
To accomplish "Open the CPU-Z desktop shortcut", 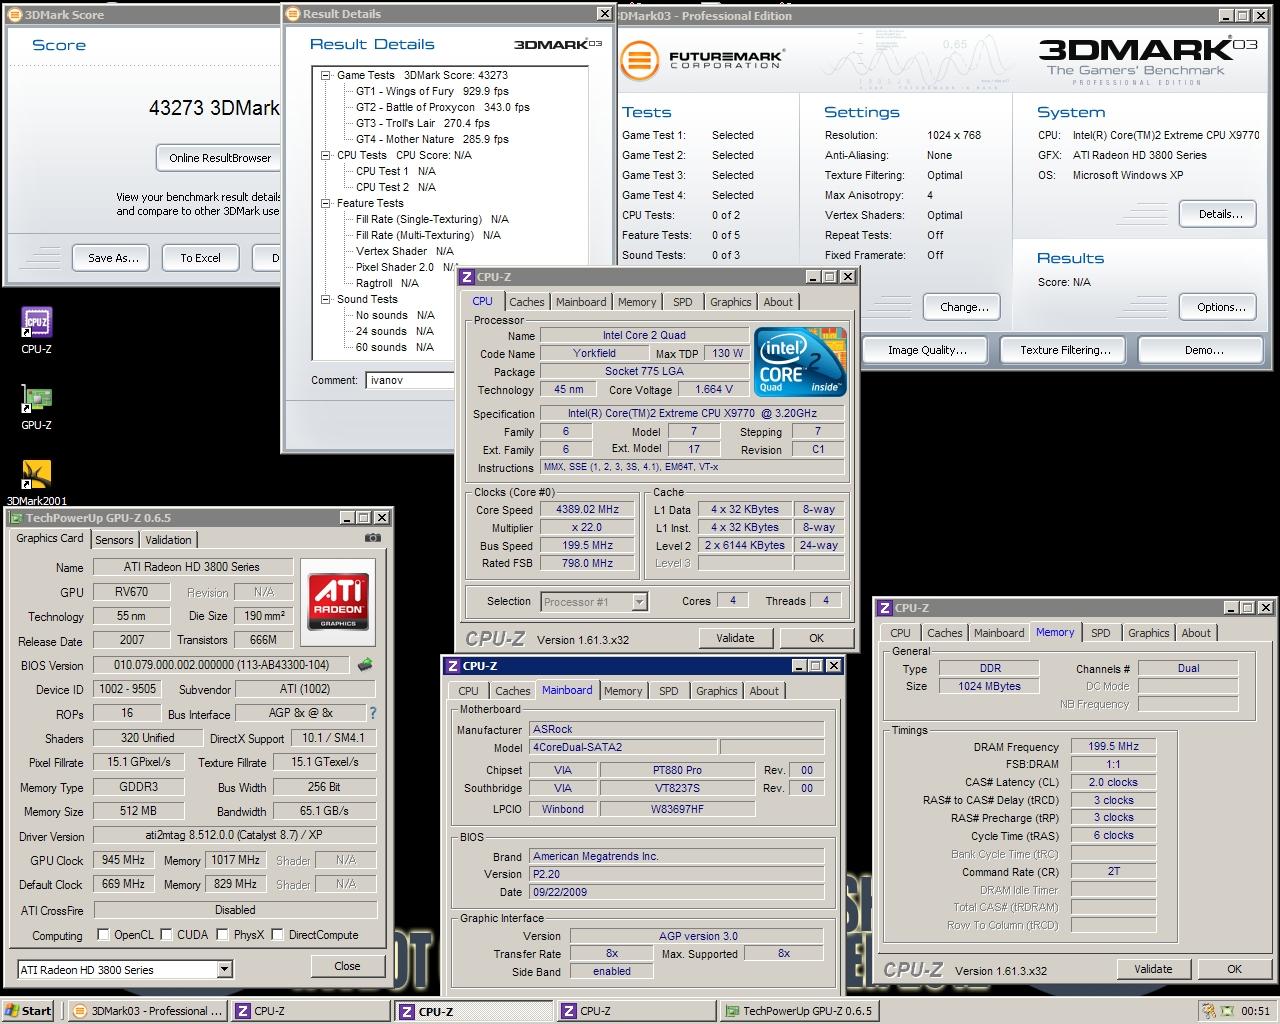I will pos(36,330).
